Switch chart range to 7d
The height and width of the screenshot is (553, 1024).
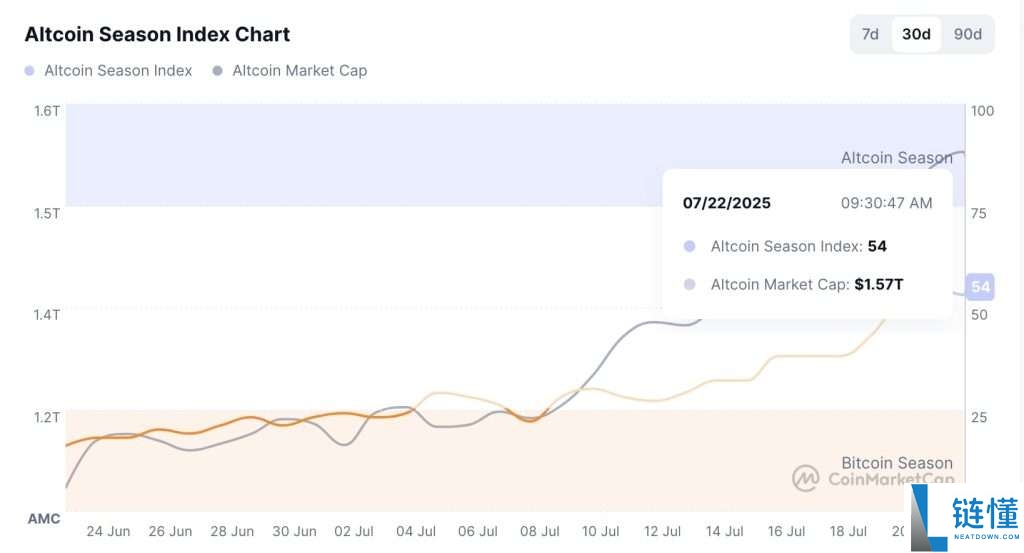(870, 34)
